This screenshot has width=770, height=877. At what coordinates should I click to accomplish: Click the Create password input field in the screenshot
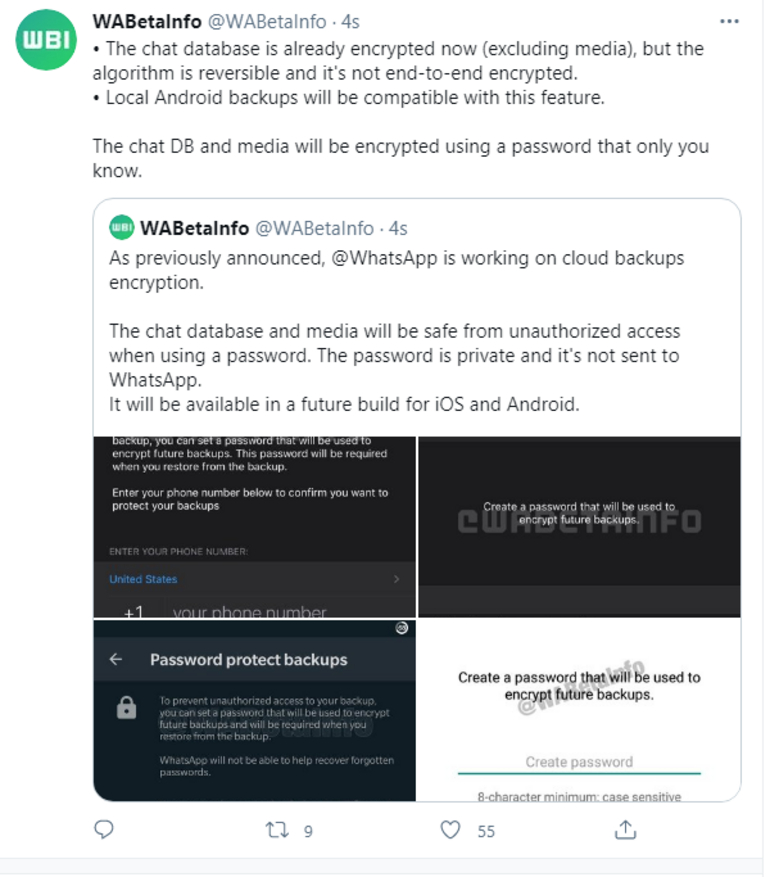point(578,762)
